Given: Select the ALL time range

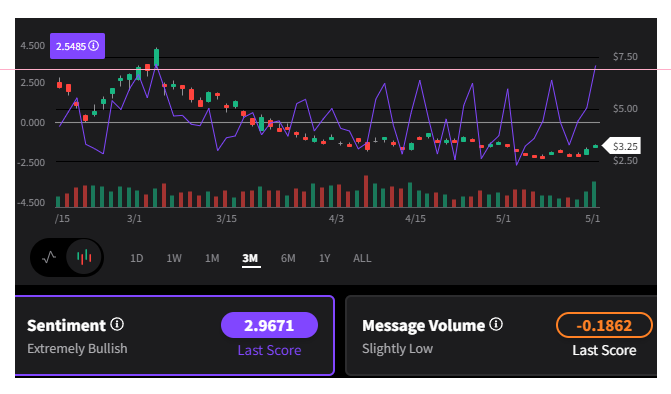Looking at the screenshot, I should pyautogui.click(x=362, y=258).
